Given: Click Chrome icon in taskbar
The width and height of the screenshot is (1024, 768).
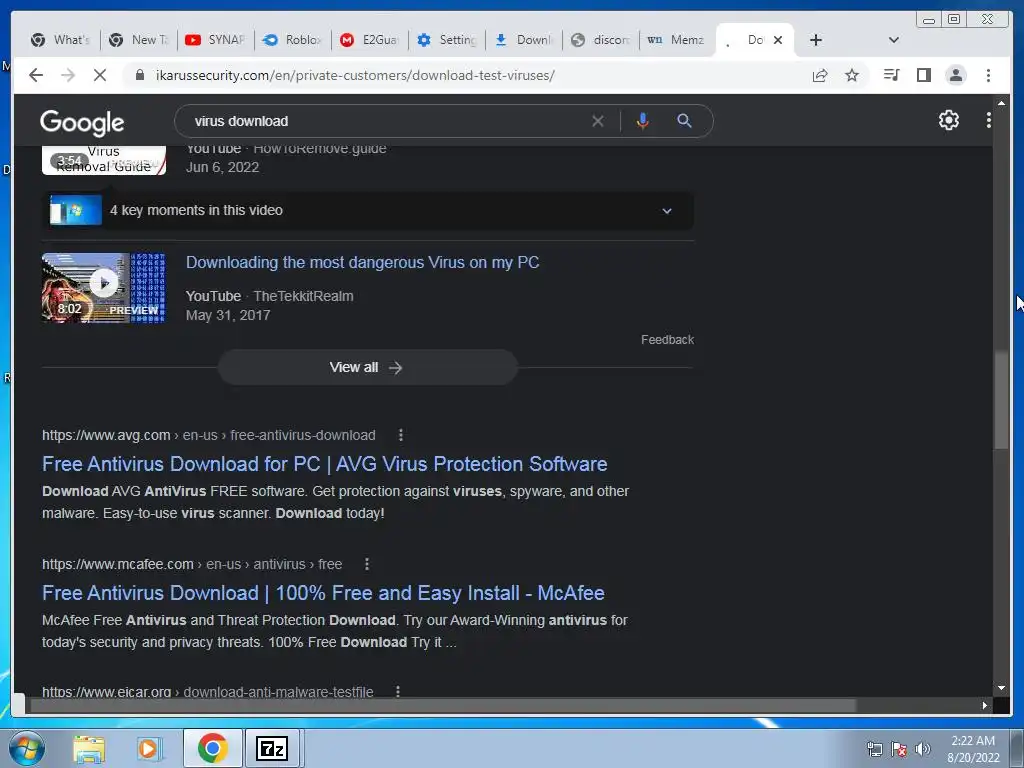Looking at the screenshot, I should point(212,748).
